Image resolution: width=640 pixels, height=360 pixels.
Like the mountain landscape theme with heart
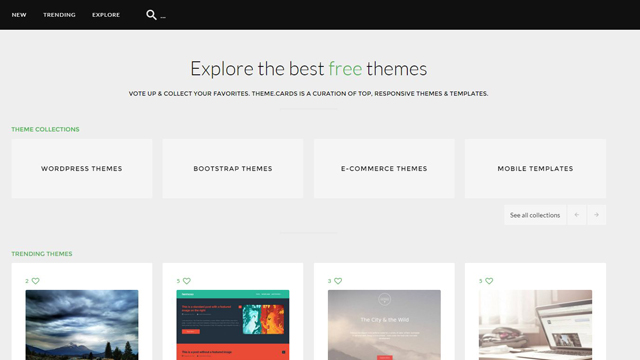tap(36, 281)
